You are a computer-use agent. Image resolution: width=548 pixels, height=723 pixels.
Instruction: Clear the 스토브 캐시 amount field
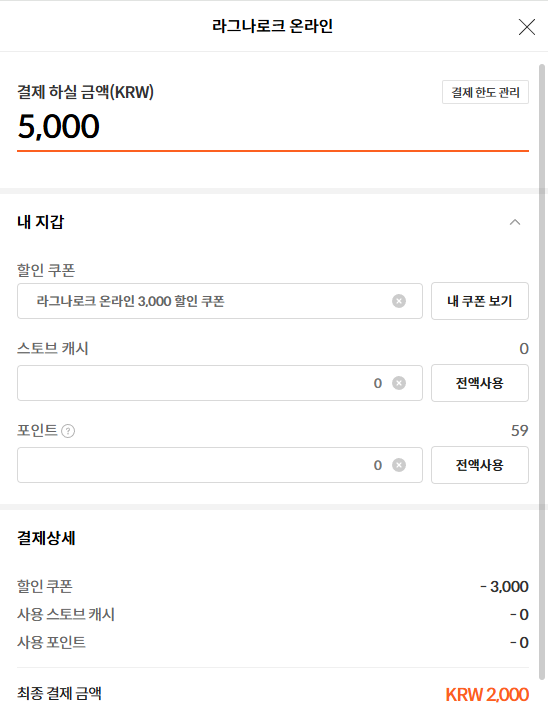pos(399,383)
